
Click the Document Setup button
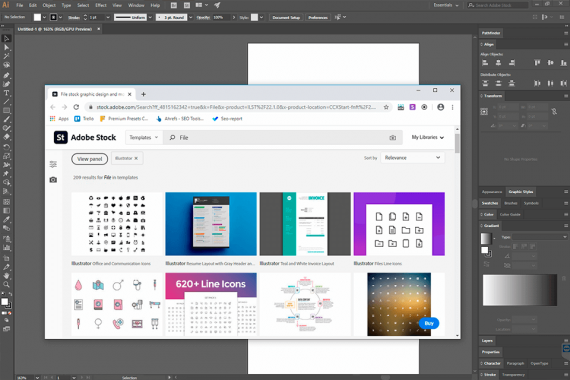(x=286, y=17)
